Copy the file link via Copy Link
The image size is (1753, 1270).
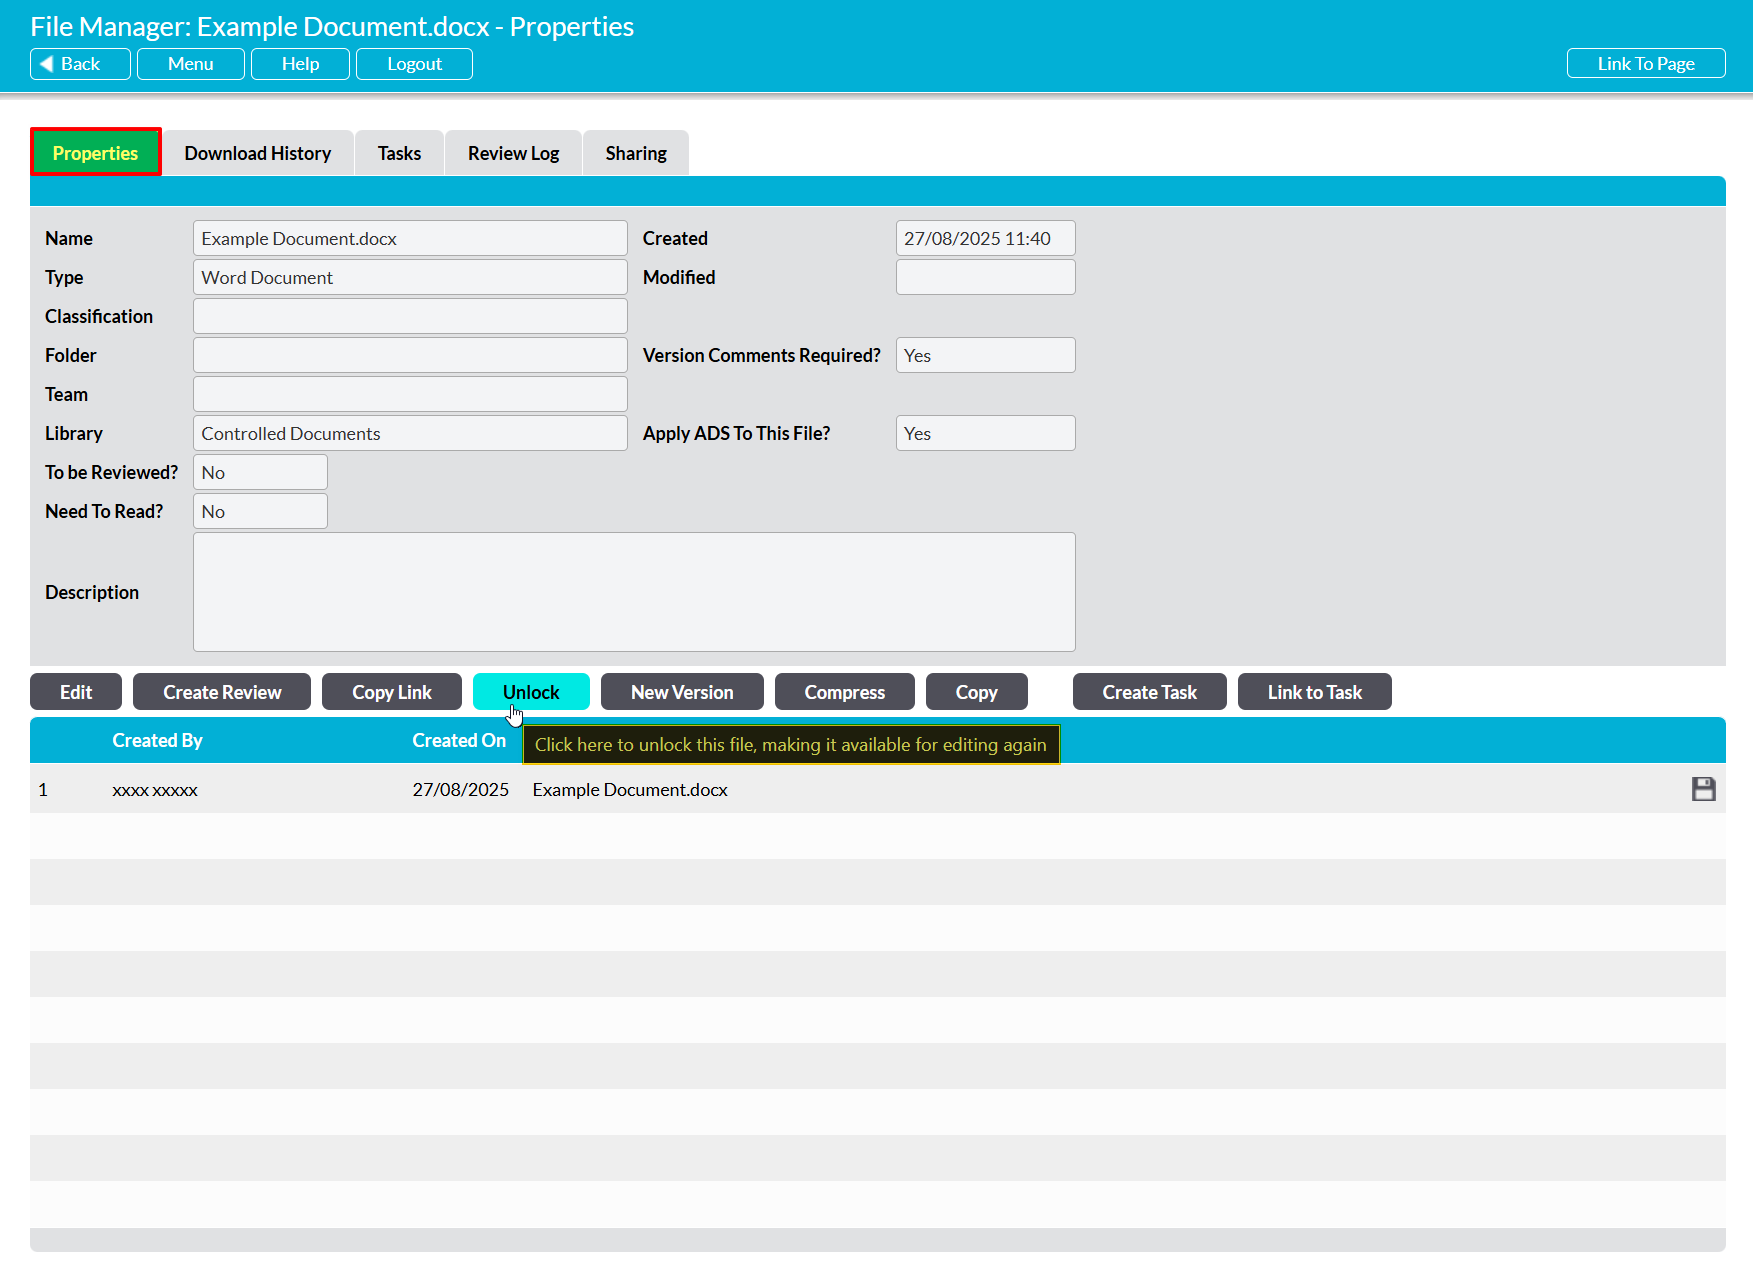391,692
